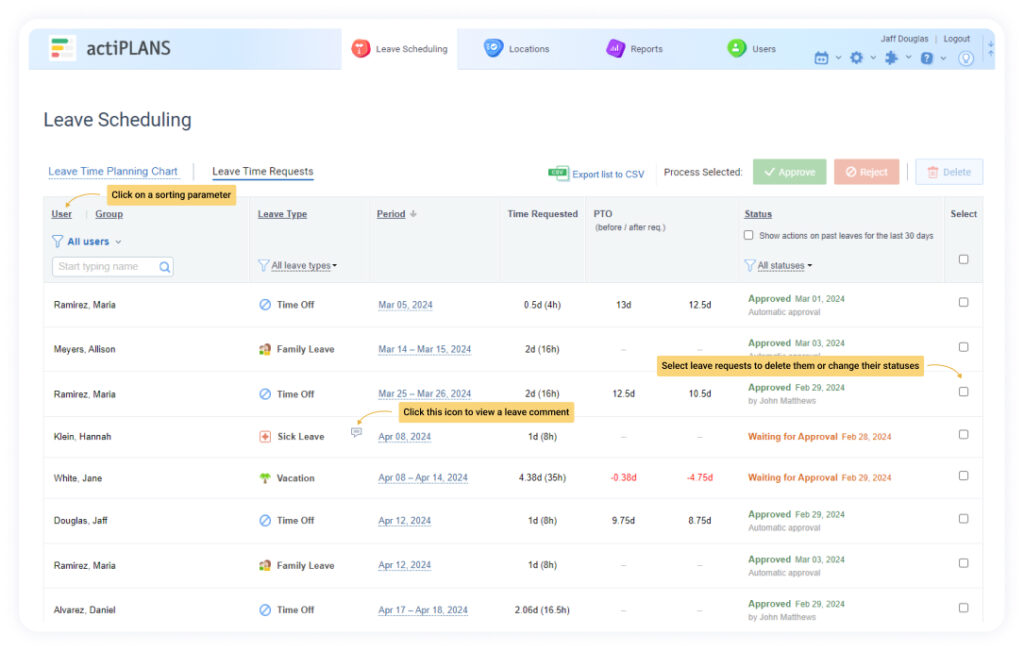Open the settings gear icon

coord(856,58)
